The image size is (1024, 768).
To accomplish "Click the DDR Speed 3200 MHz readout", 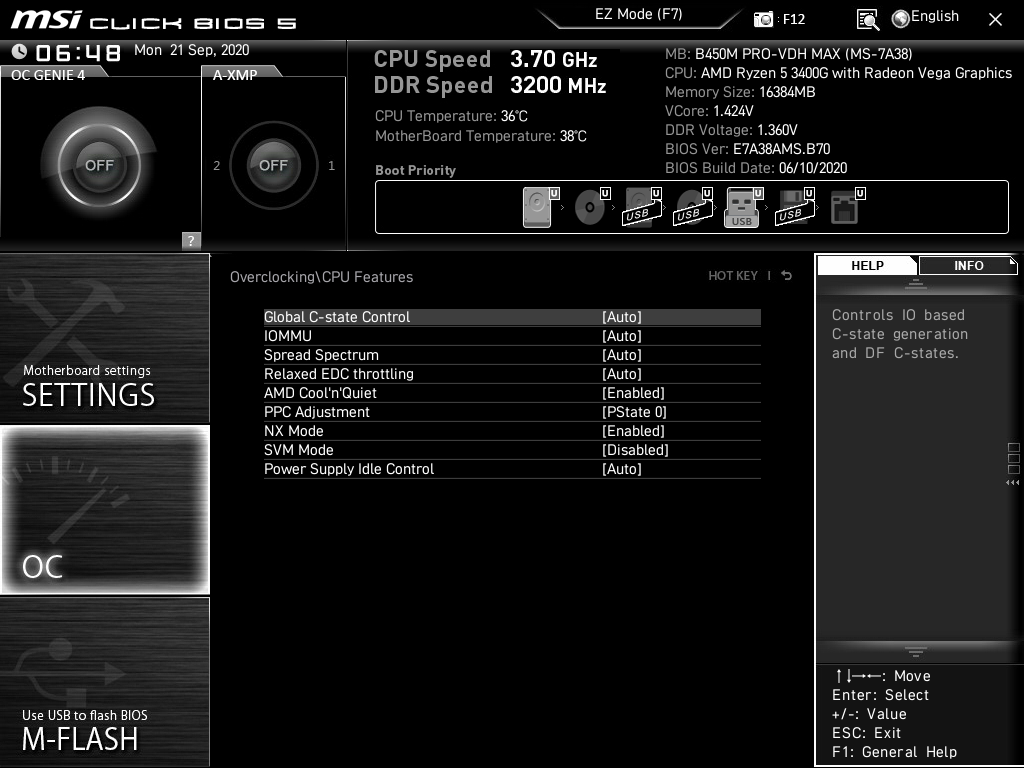I will point(490,85).
